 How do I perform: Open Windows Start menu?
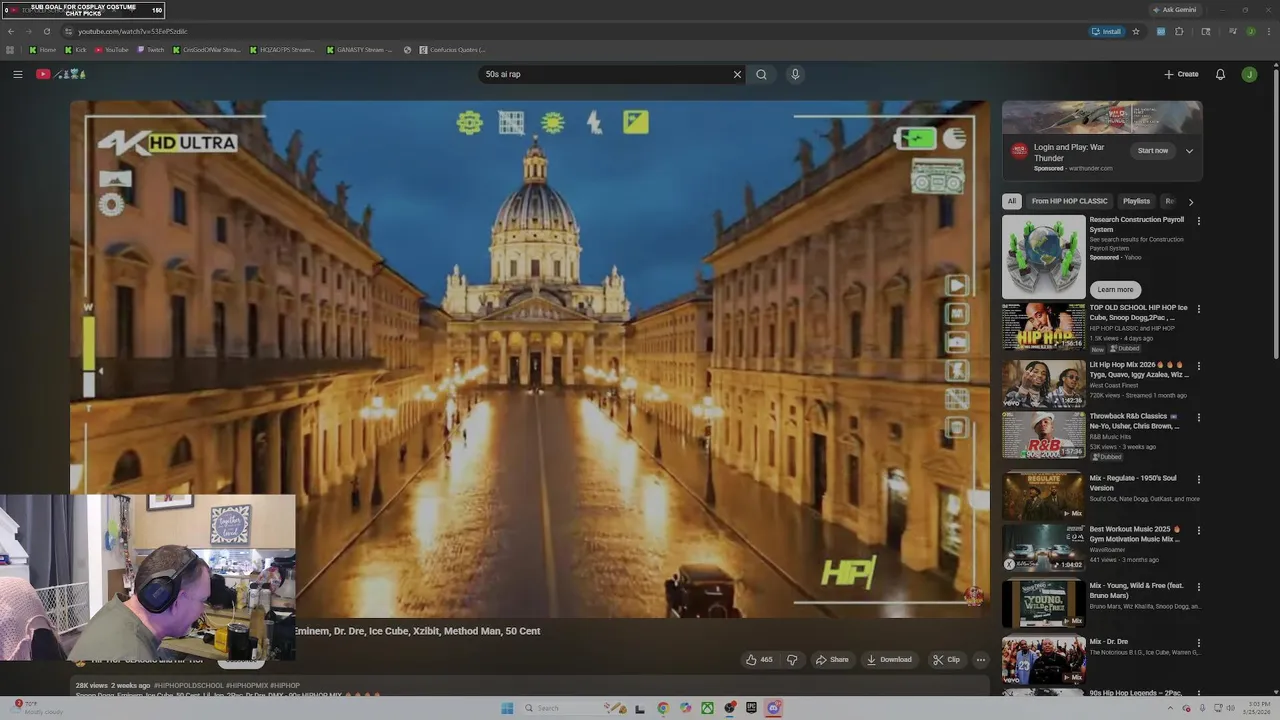(x=507, y=708)
